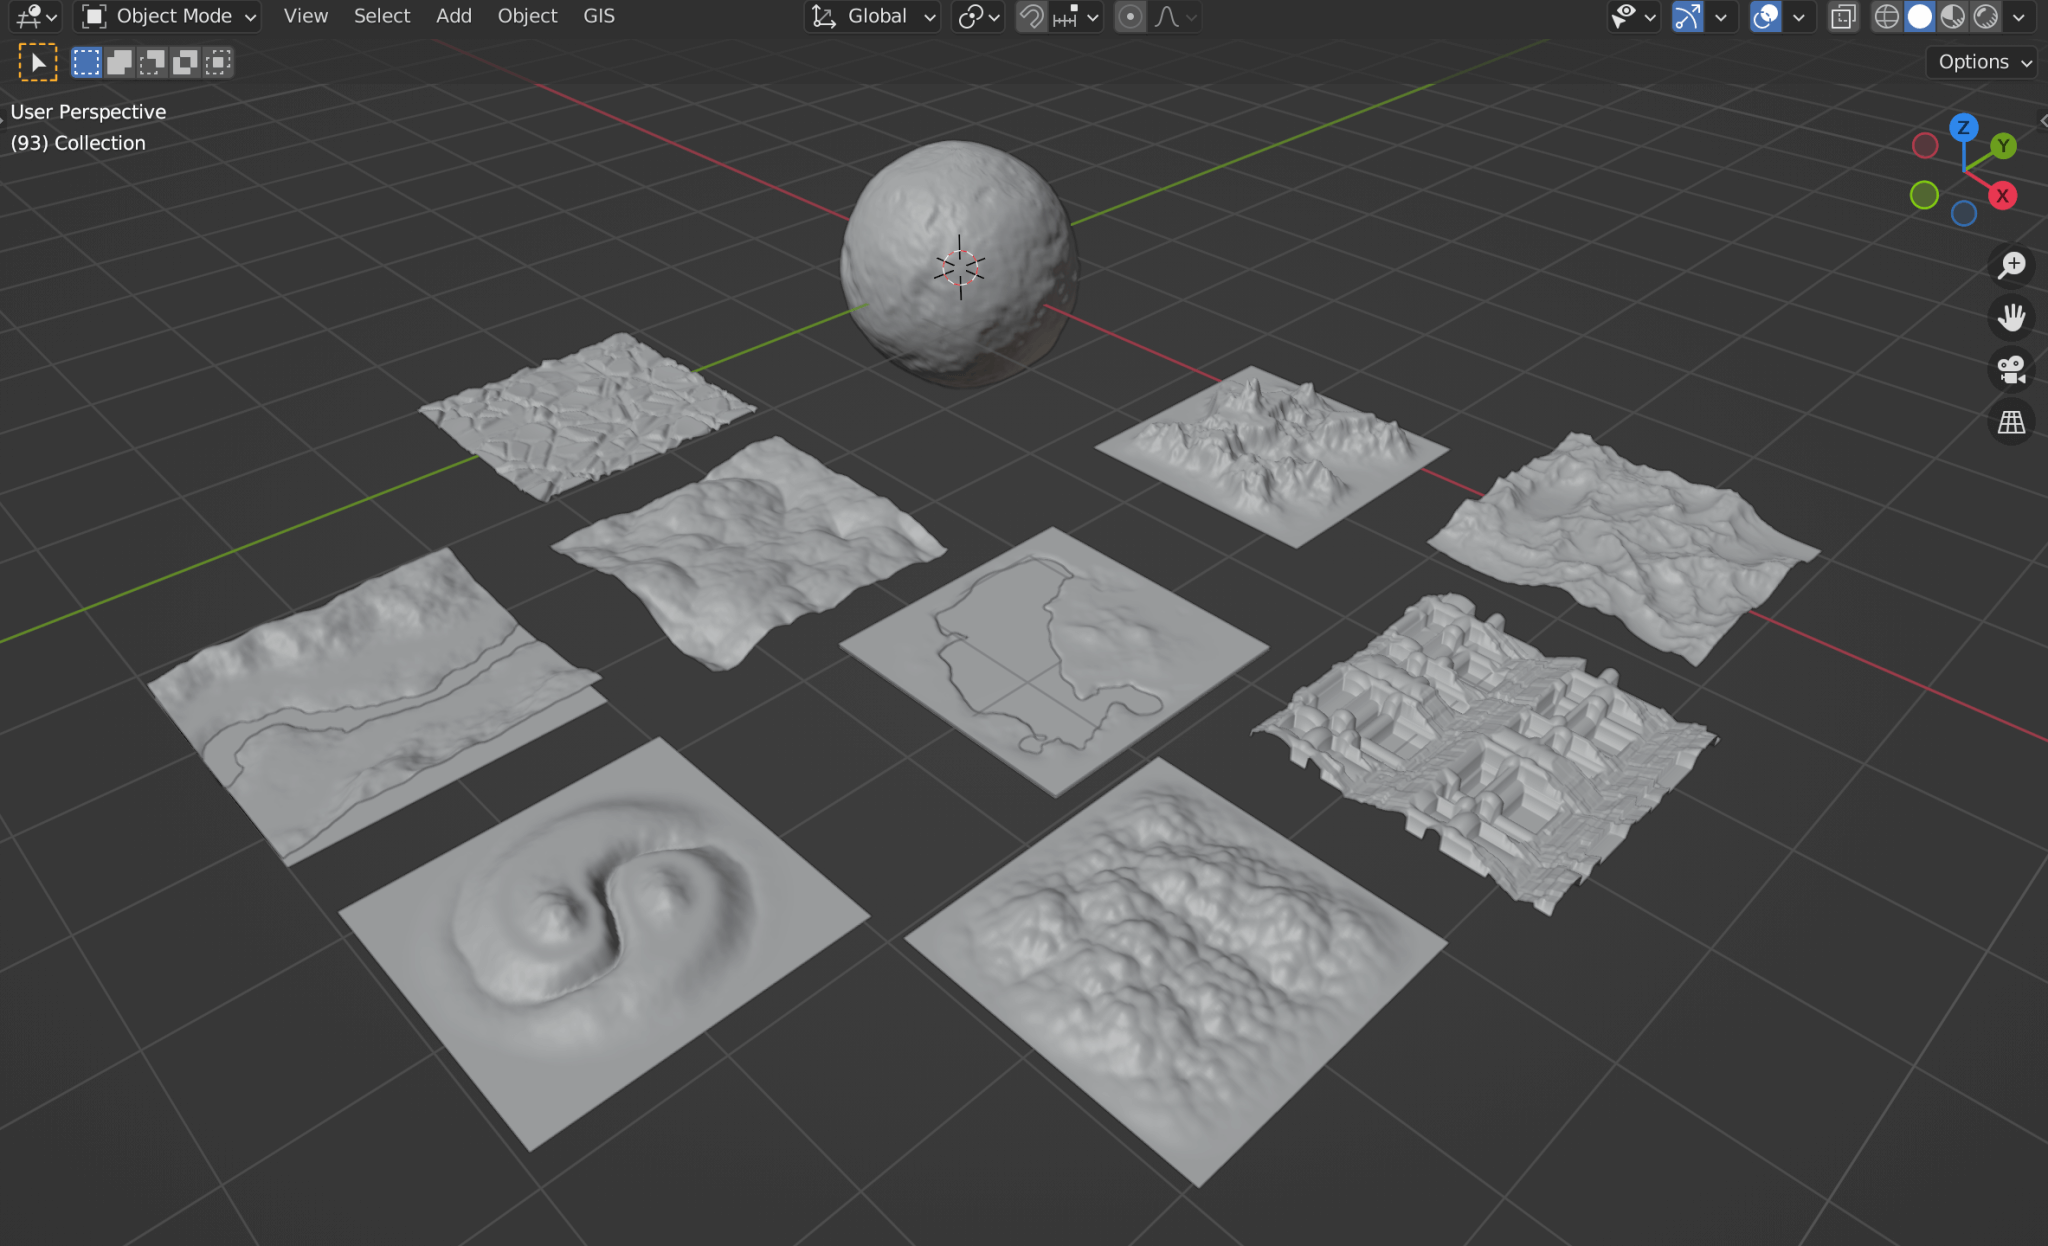
Task: Choose the Invert Selection mode icon
Action: click(185, 63)
